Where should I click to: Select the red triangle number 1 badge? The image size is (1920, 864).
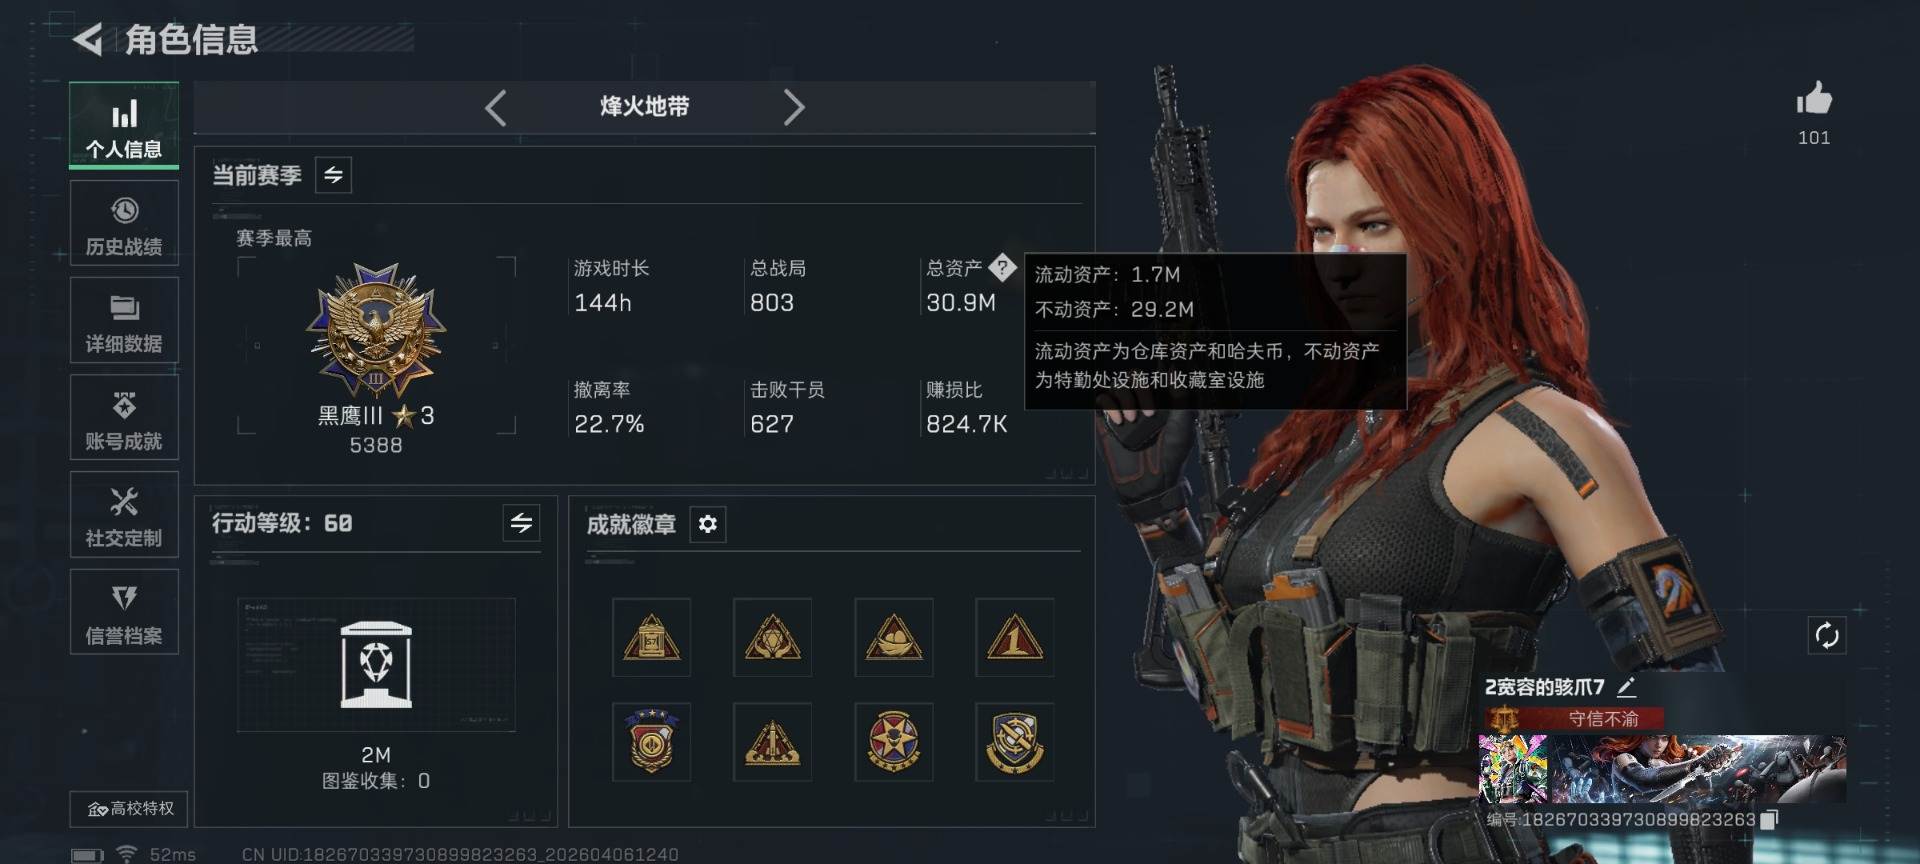pyautogui.click(x=1014, y=637)
